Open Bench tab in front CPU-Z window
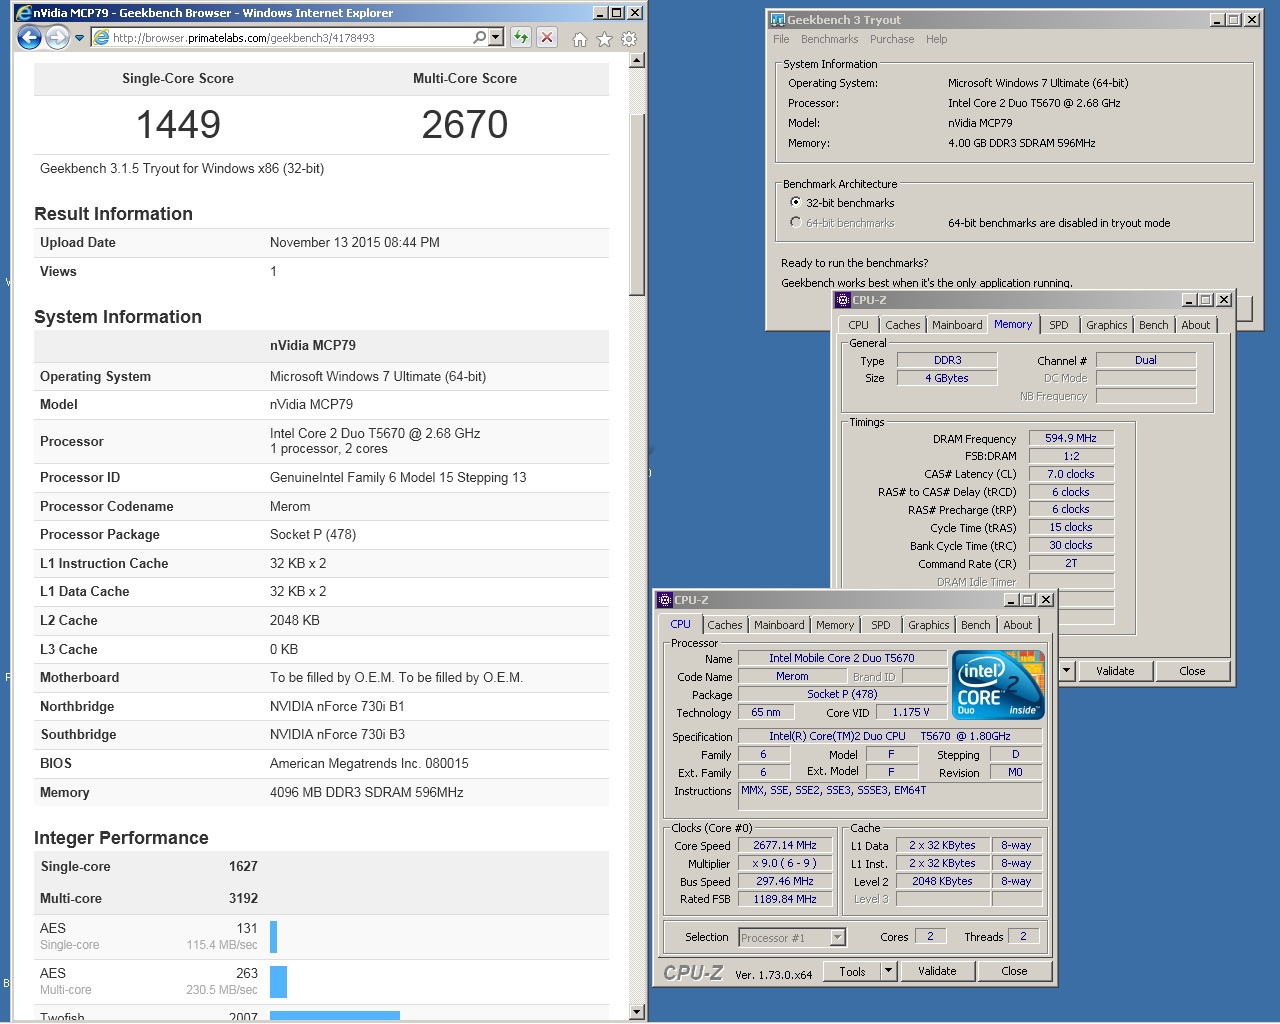 point(976,625)
